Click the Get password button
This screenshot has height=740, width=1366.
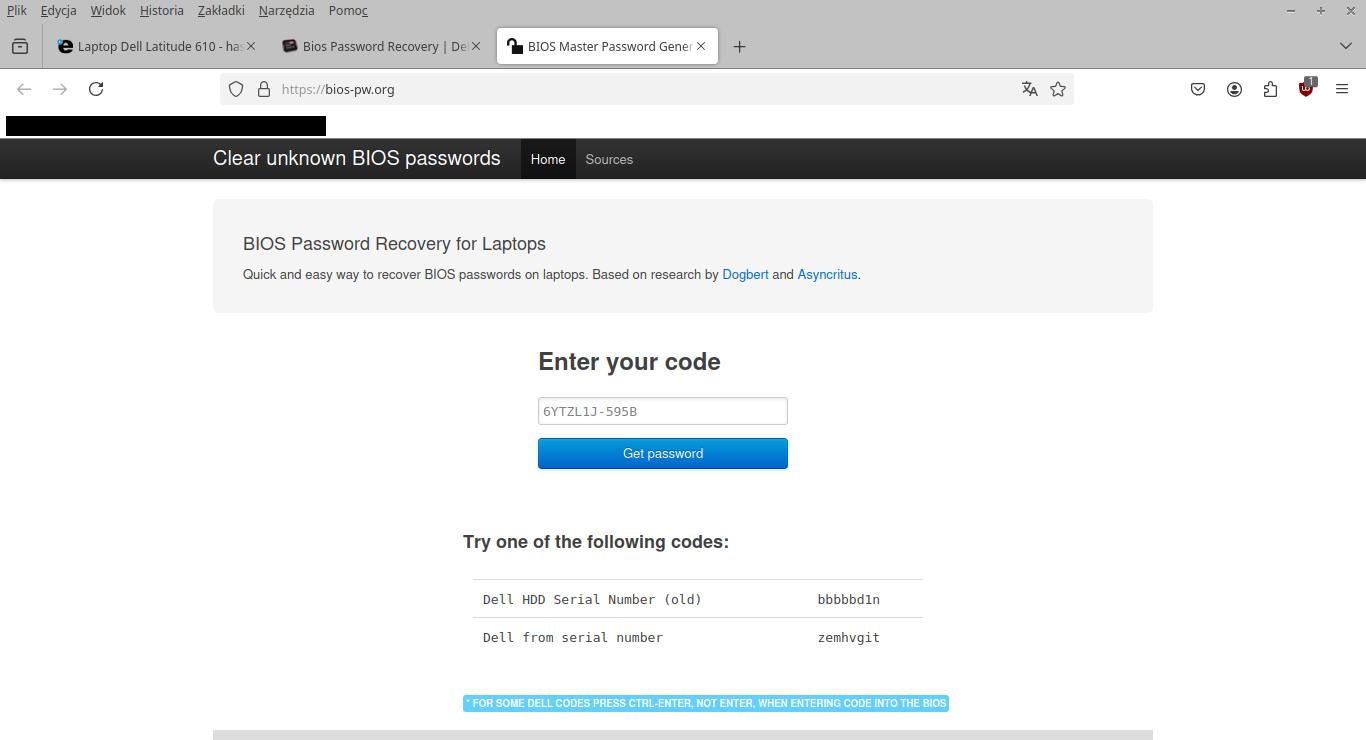tap(663, 453)
